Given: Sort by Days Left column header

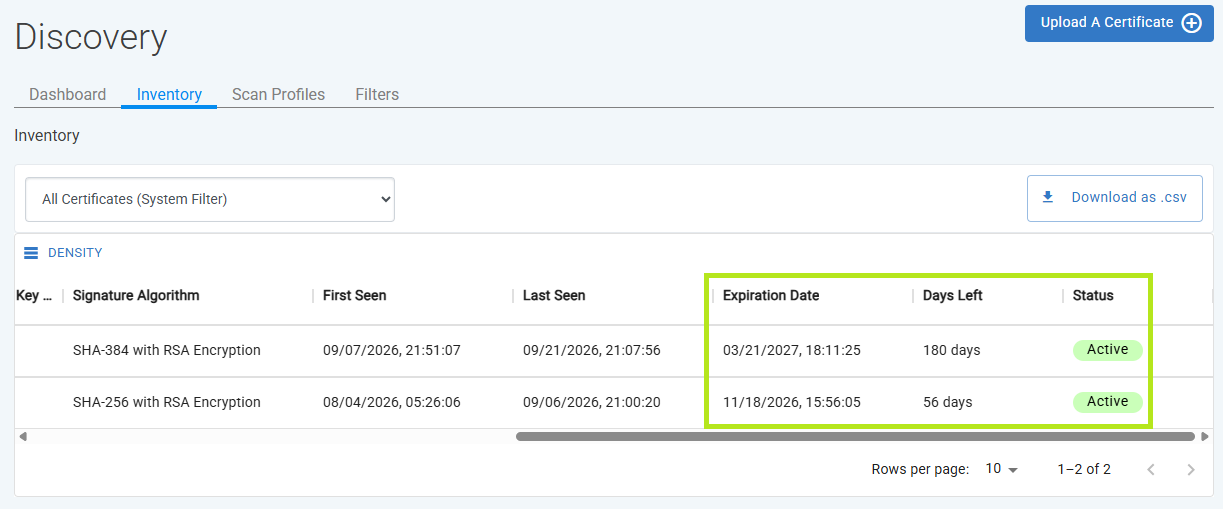Looking at the screenshot, I should (x=952, y=296).
